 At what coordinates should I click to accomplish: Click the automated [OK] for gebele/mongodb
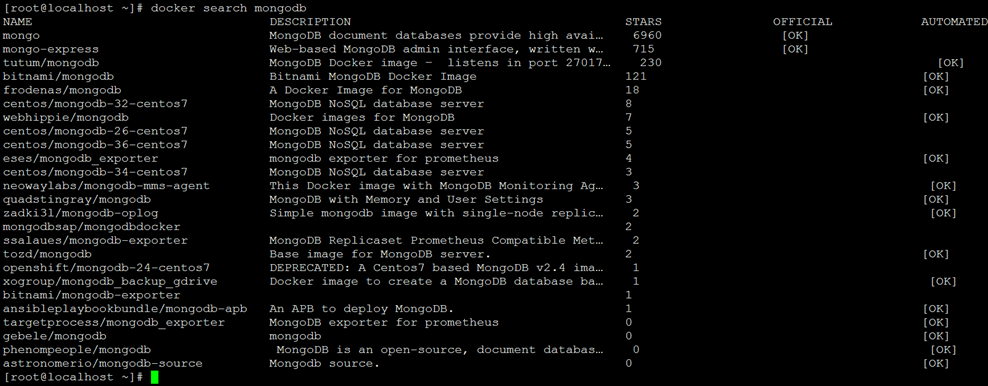point(936,337)
